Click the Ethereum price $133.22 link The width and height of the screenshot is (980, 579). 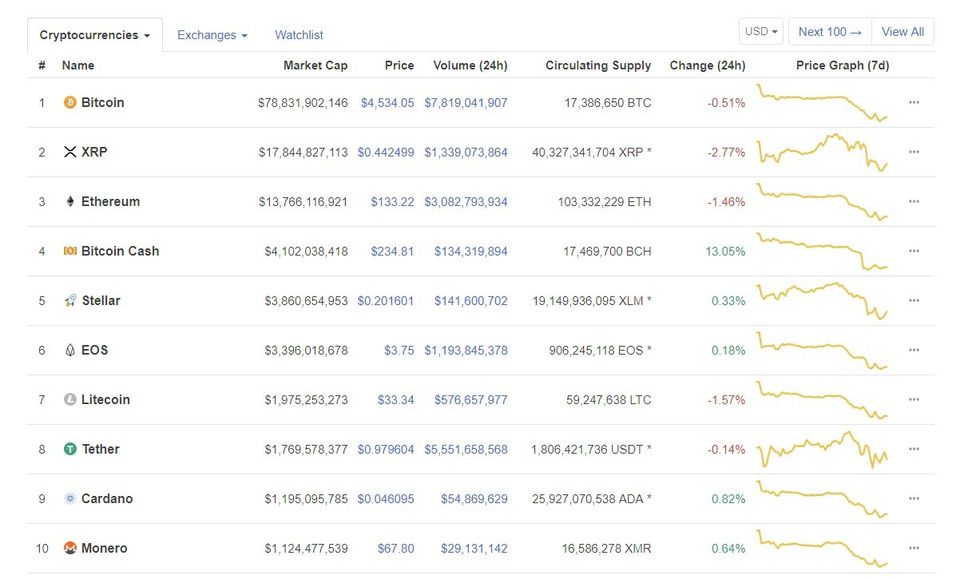(392, 202)
